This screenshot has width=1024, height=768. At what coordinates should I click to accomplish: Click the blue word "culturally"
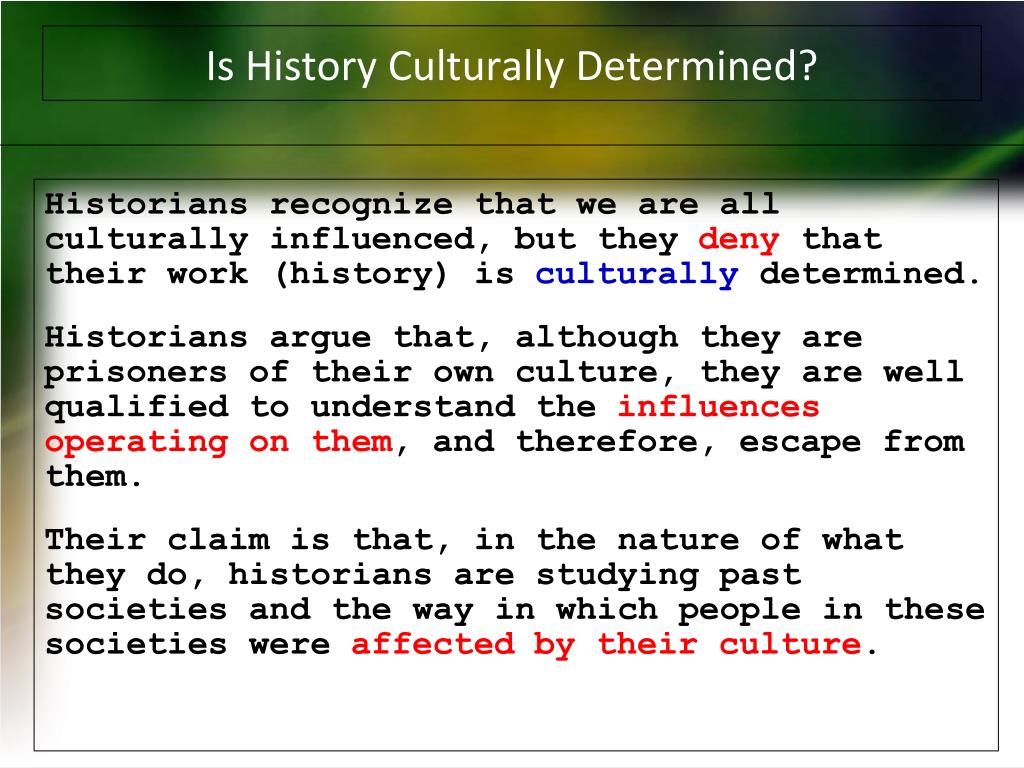[637, 274]
